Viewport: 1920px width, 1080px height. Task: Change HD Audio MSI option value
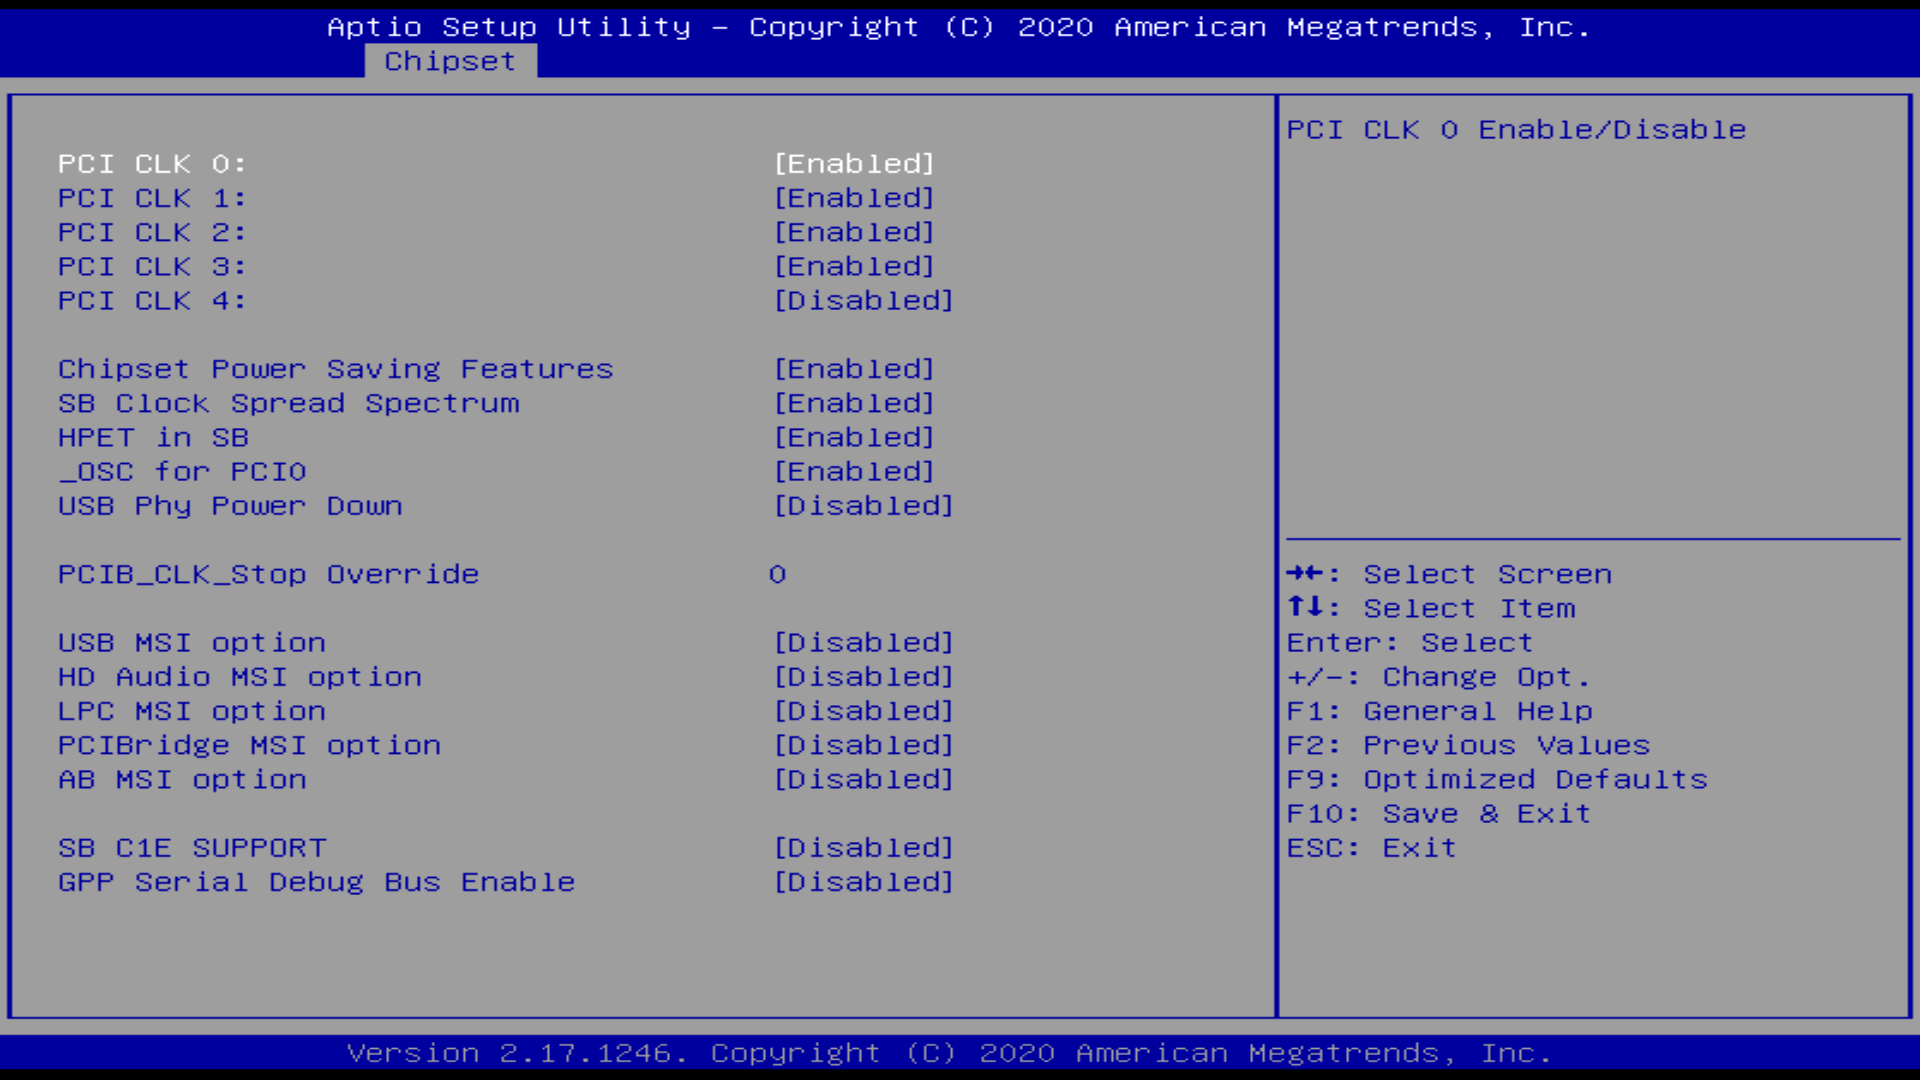(863, 677)
